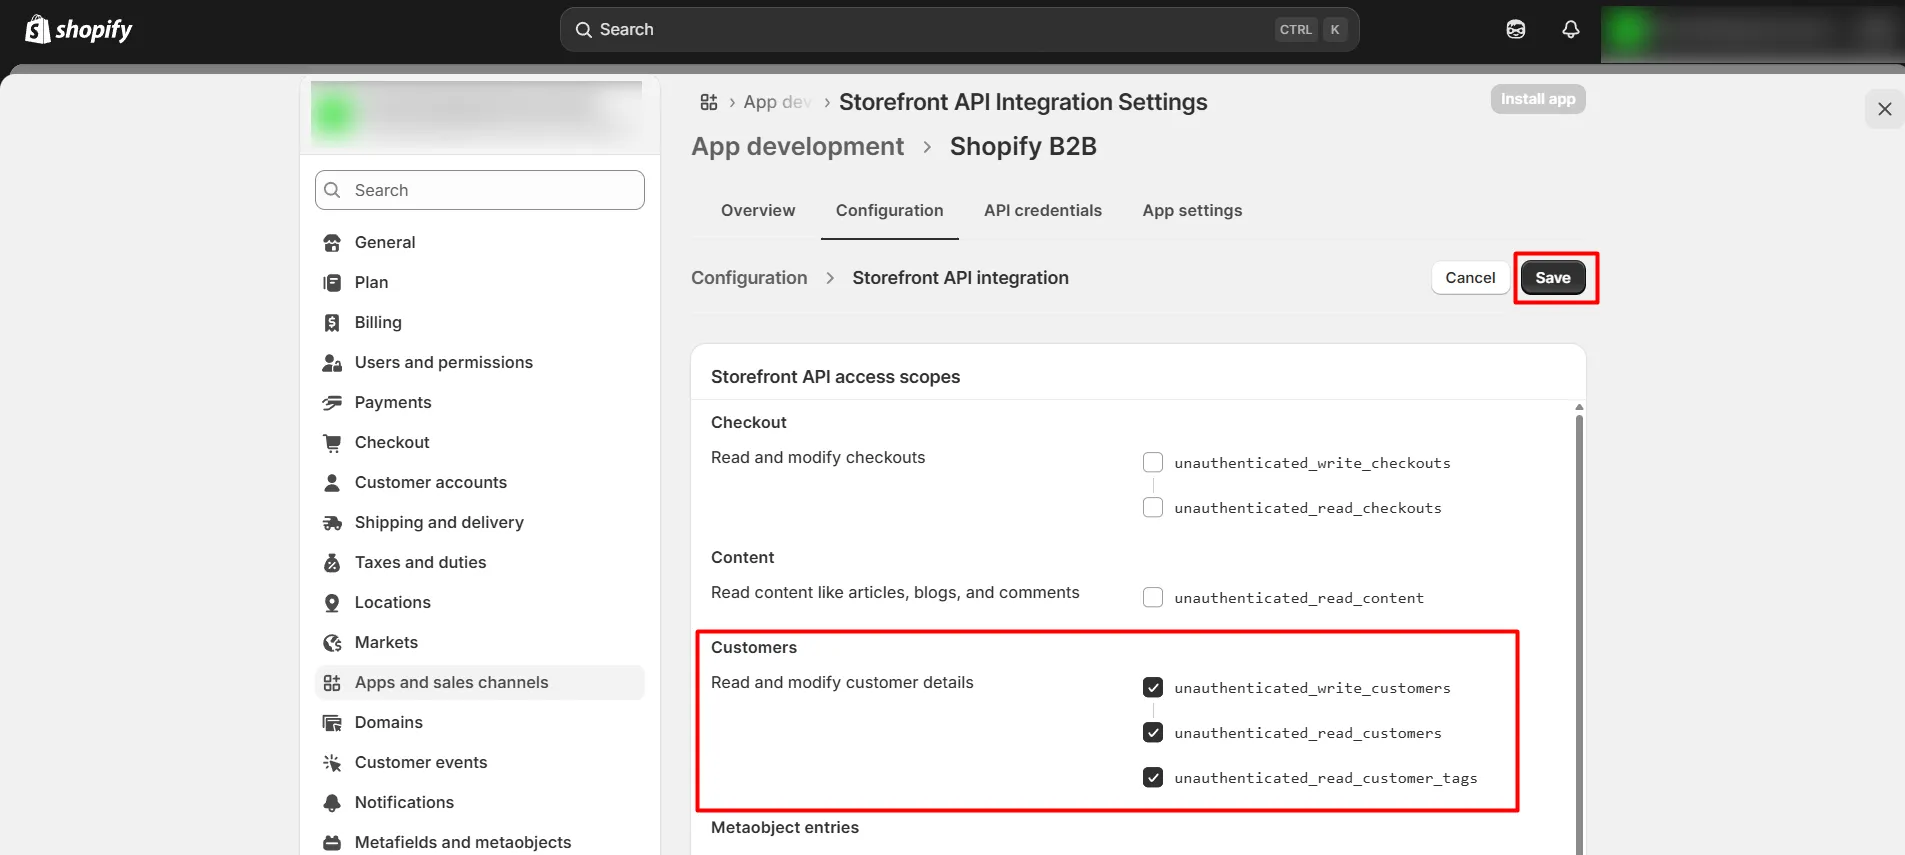Open Metafields and metaobjects settings

click(480, 843)
